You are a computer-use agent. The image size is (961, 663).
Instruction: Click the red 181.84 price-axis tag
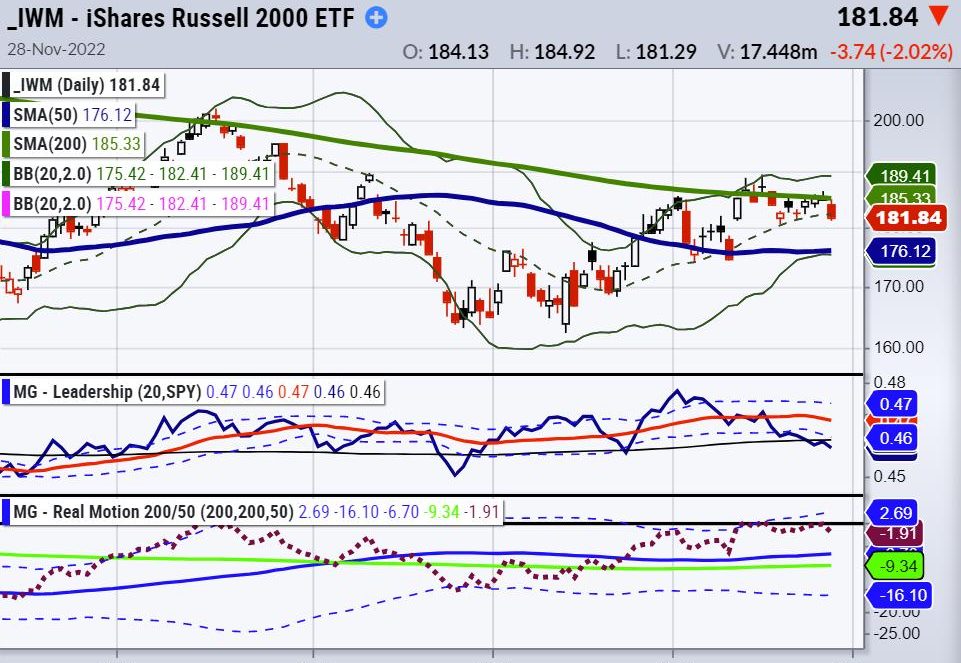tap(907, 218)
